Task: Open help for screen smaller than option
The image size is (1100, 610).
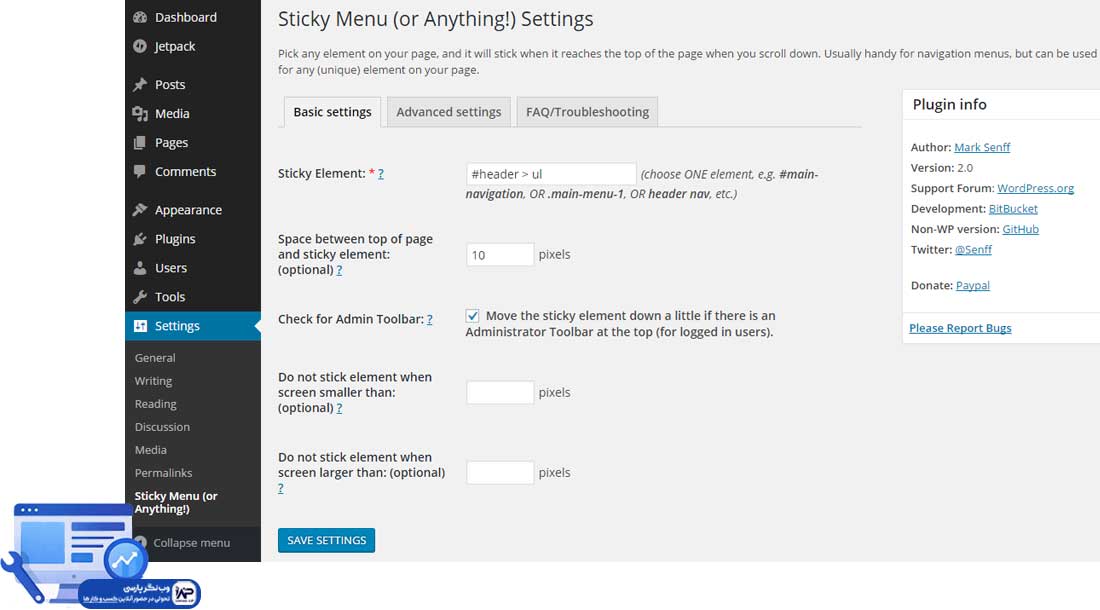Action: (x=339, y=408)
